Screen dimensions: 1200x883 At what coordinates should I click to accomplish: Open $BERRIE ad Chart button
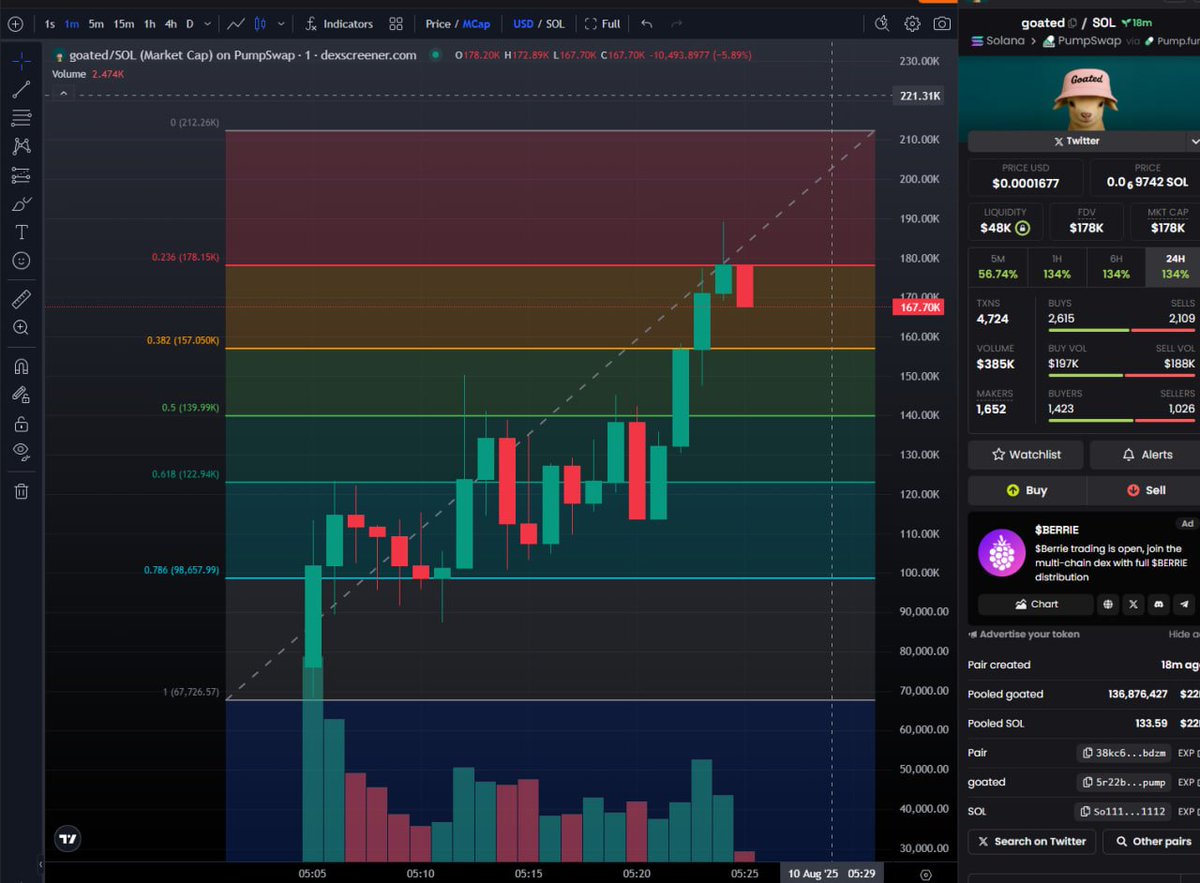[x=1036, y=604]
